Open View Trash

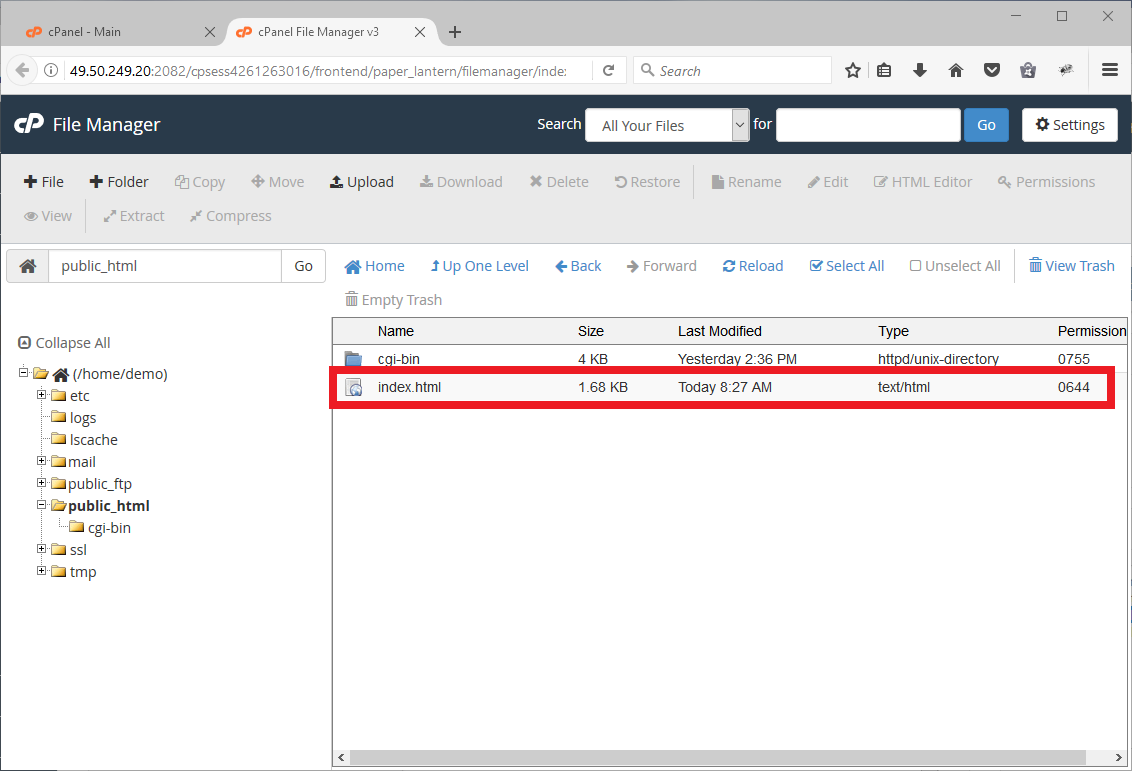click(1071, 266)
